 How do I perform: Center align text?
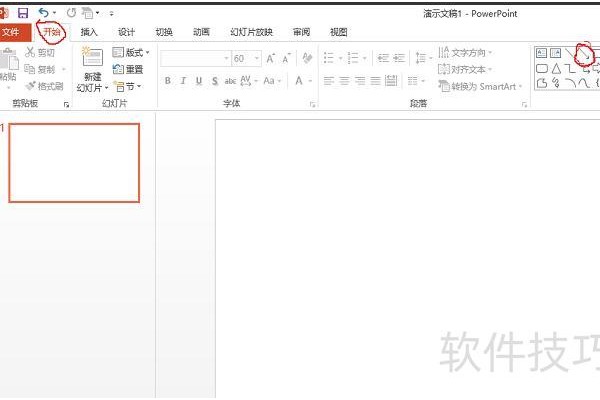tap(344, 81)
